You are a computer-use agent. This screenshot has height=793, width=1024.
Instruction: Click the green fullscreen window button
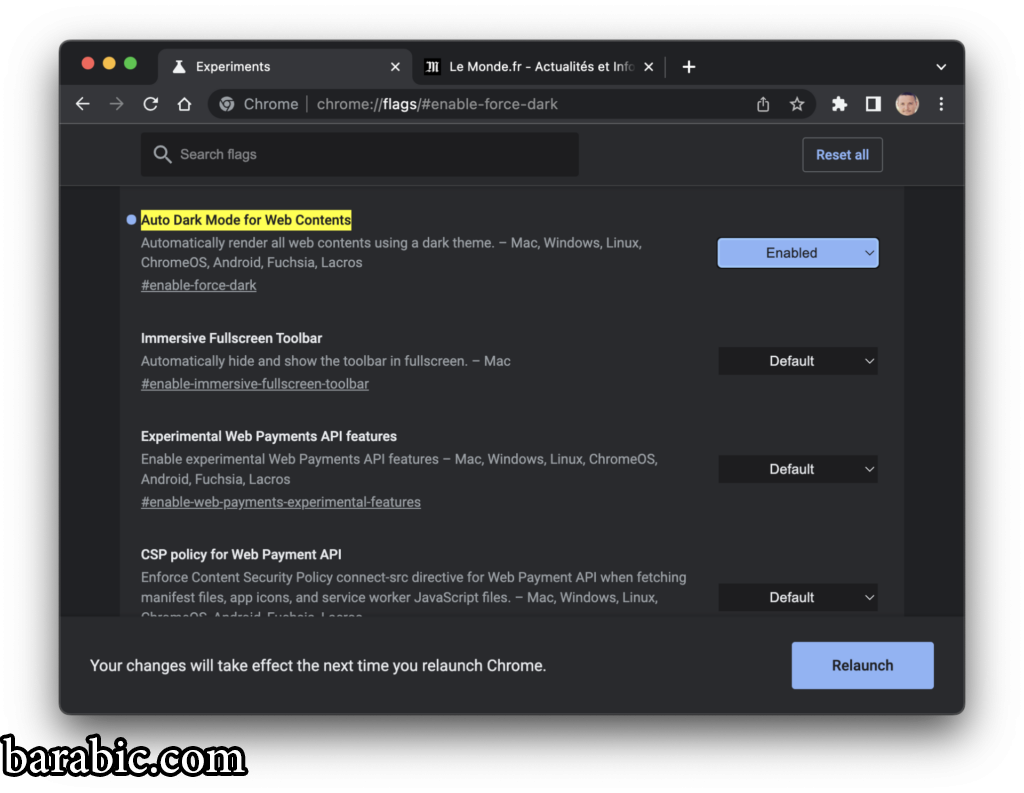(130, 63)
